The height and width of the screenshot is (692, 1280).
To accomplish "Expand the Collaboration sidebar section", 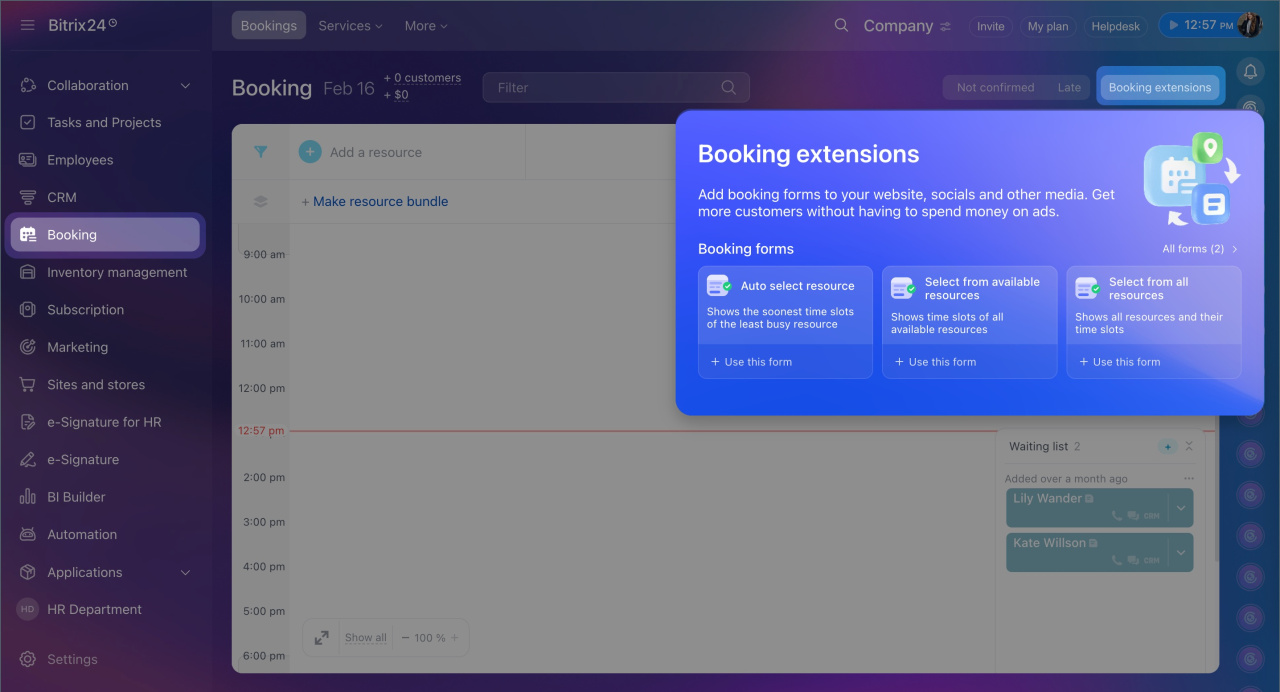I will (185, 86).
